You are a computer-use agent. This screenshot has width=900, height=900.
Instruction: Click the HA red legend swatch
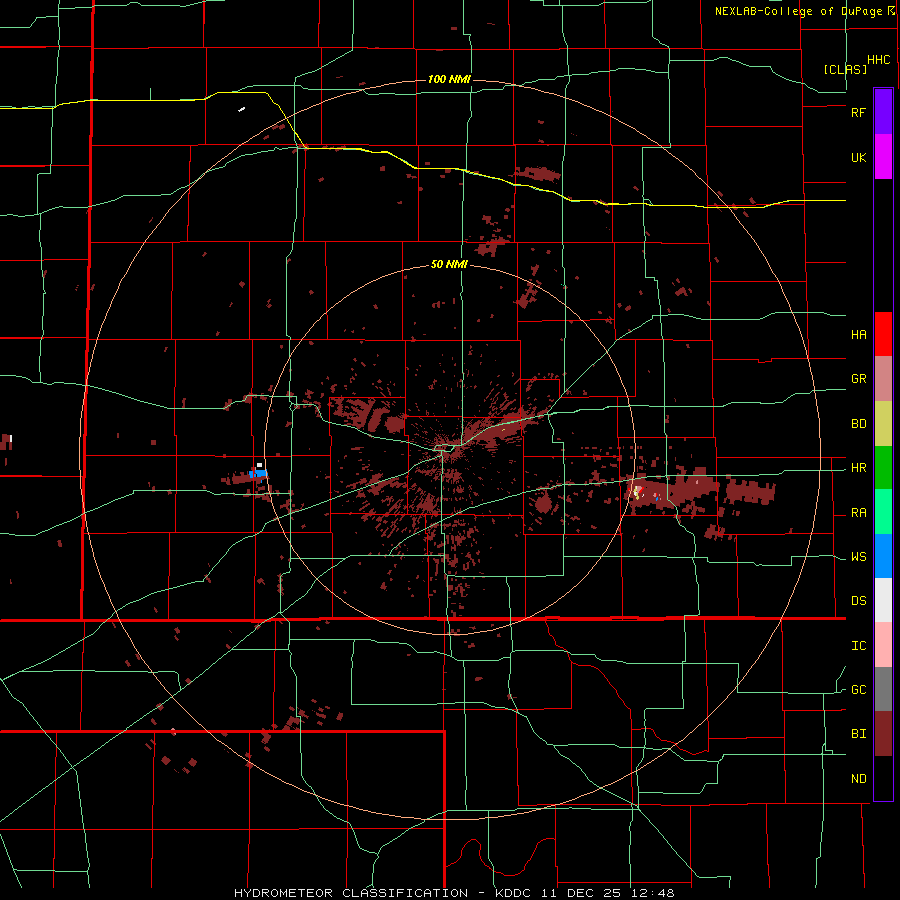point(883,334)
